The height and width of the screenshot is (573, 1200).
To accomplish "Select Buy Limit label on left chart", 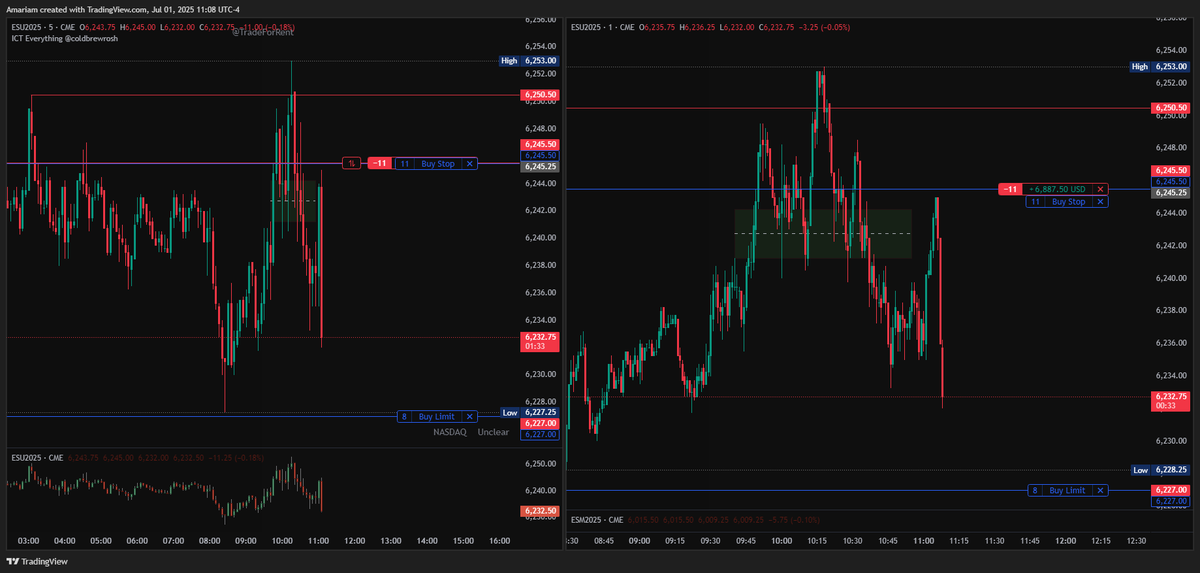I will click(x=436, y=416).
